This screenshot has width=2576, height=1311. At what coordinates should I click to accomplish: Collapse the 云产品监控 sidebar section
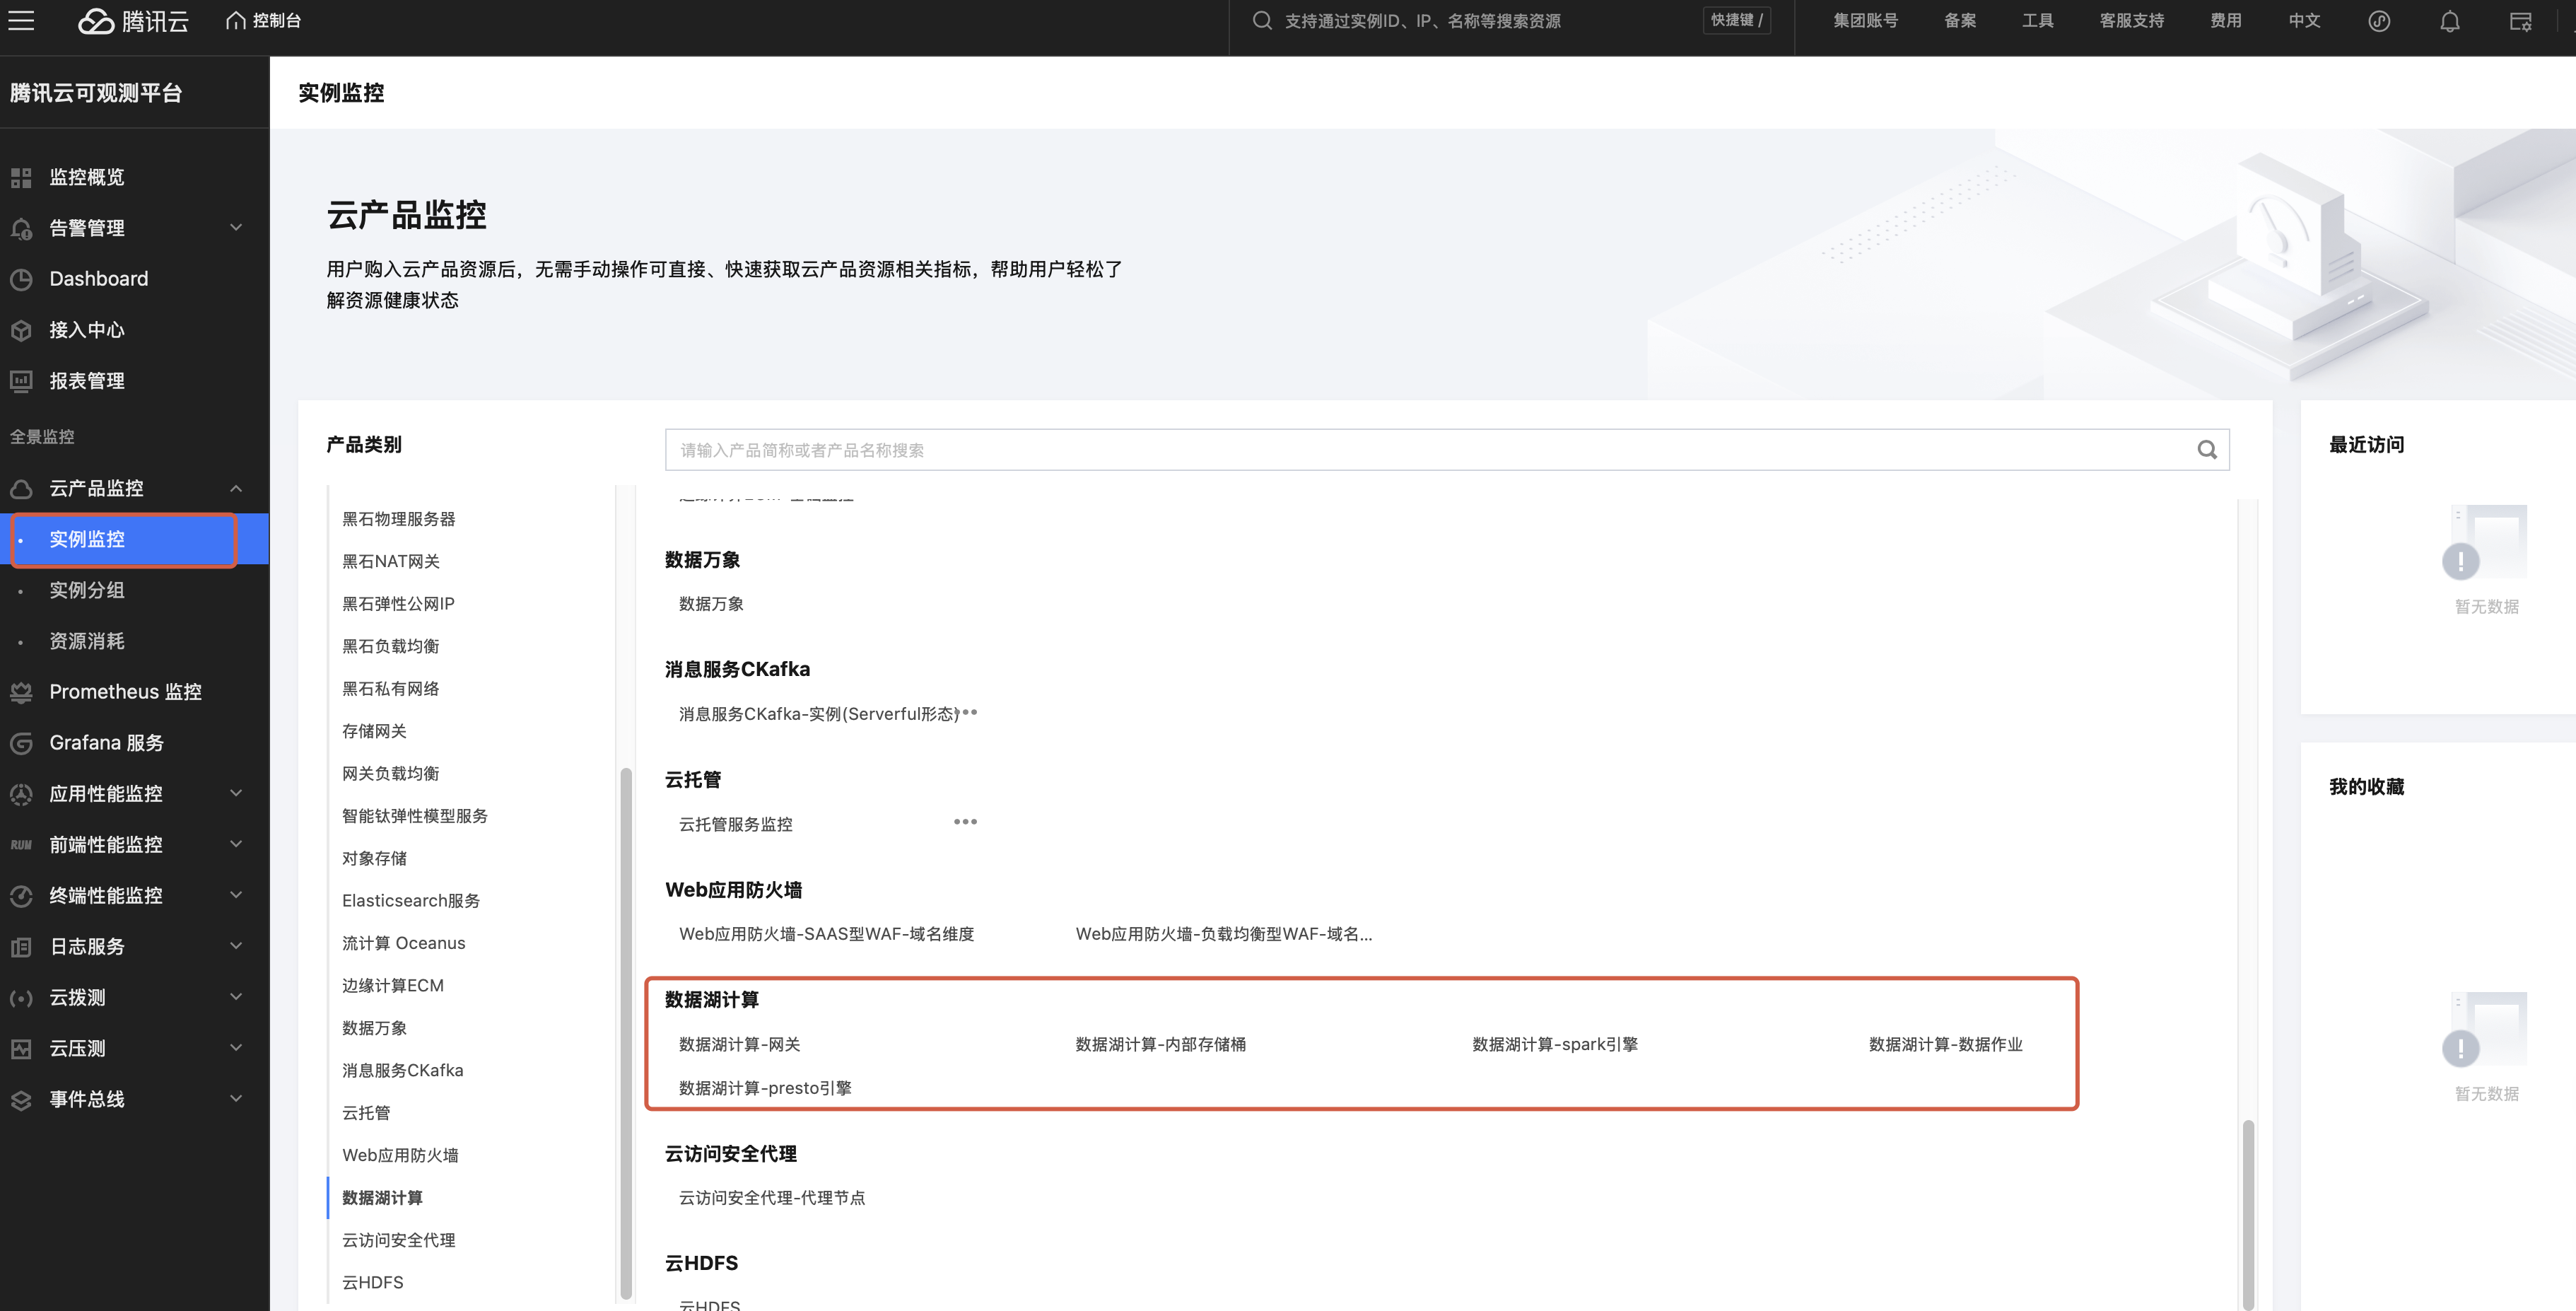235,488
